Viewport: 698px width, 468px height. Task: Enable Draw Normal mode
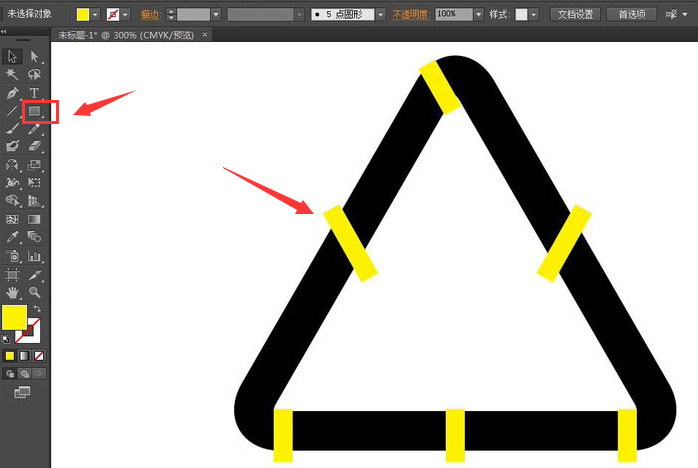10,374
